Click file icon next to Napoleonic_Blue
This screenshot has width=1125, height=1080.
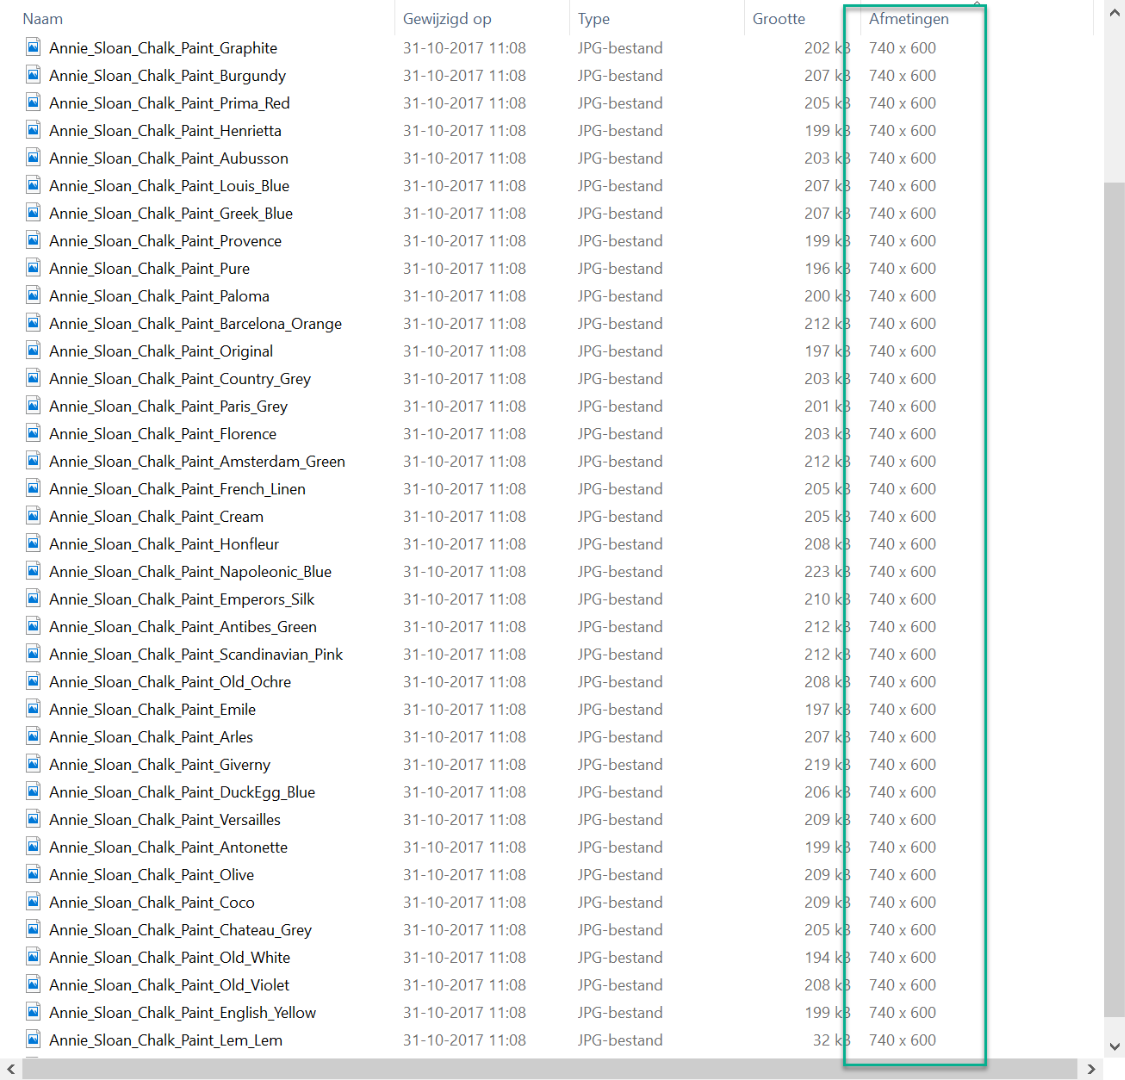(33, 571)
